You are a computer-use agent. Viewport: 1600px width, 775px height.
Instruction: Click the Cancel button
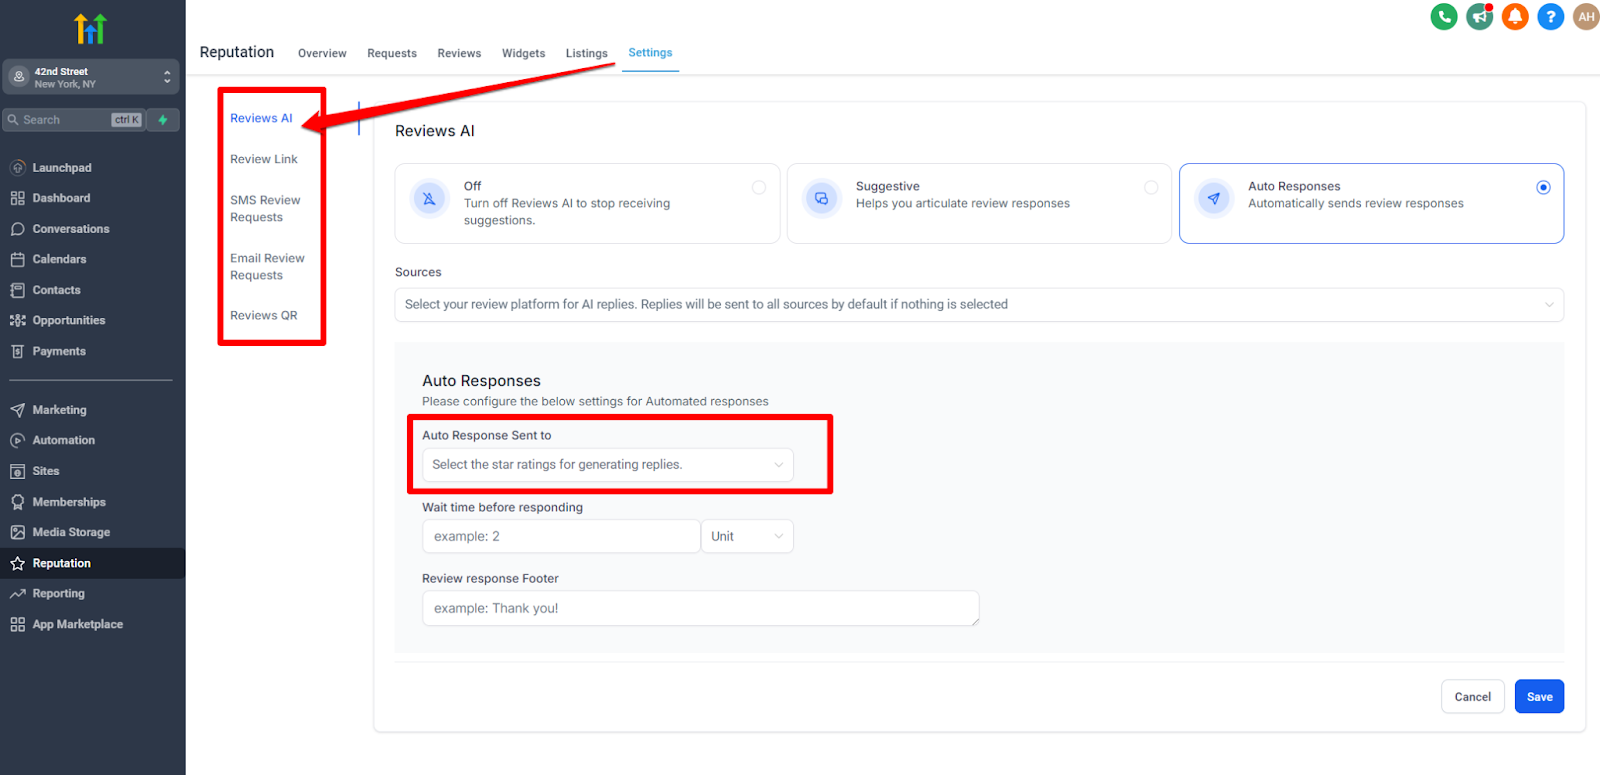1472,697
